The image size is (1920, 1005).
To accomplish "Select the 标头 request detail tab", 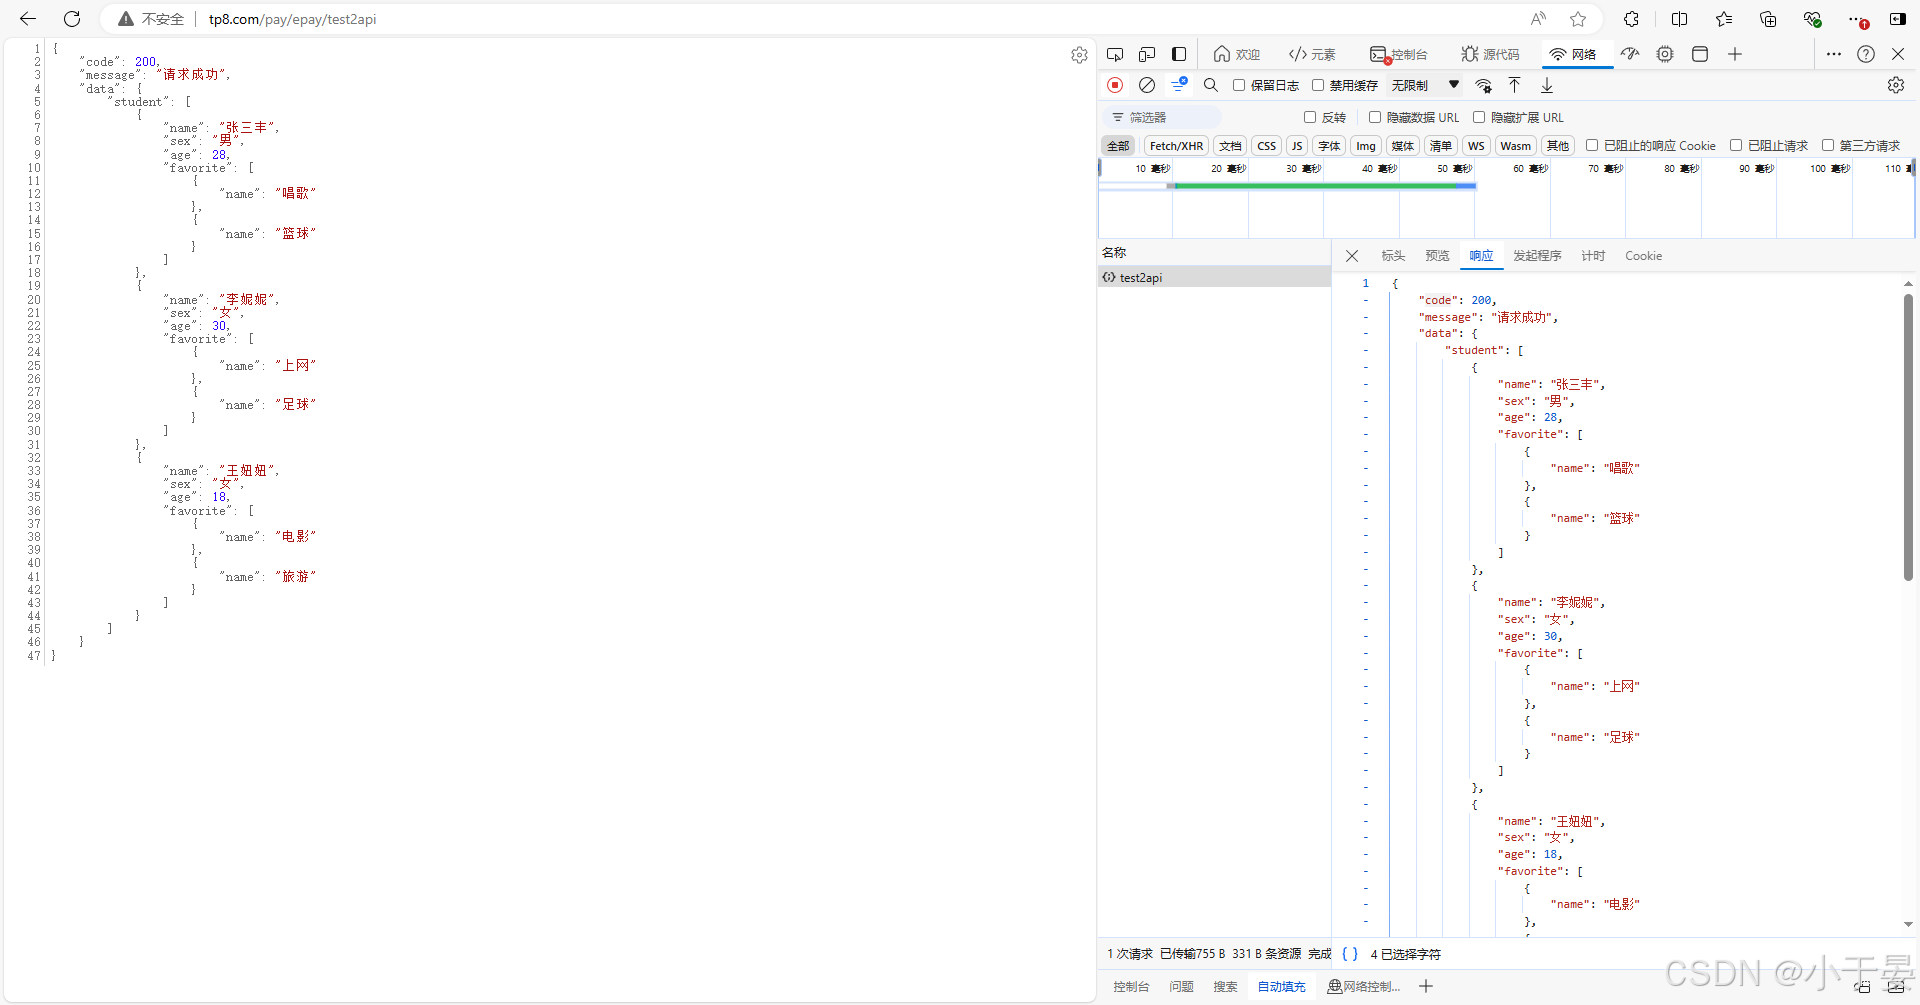I will click(1393, 256).
